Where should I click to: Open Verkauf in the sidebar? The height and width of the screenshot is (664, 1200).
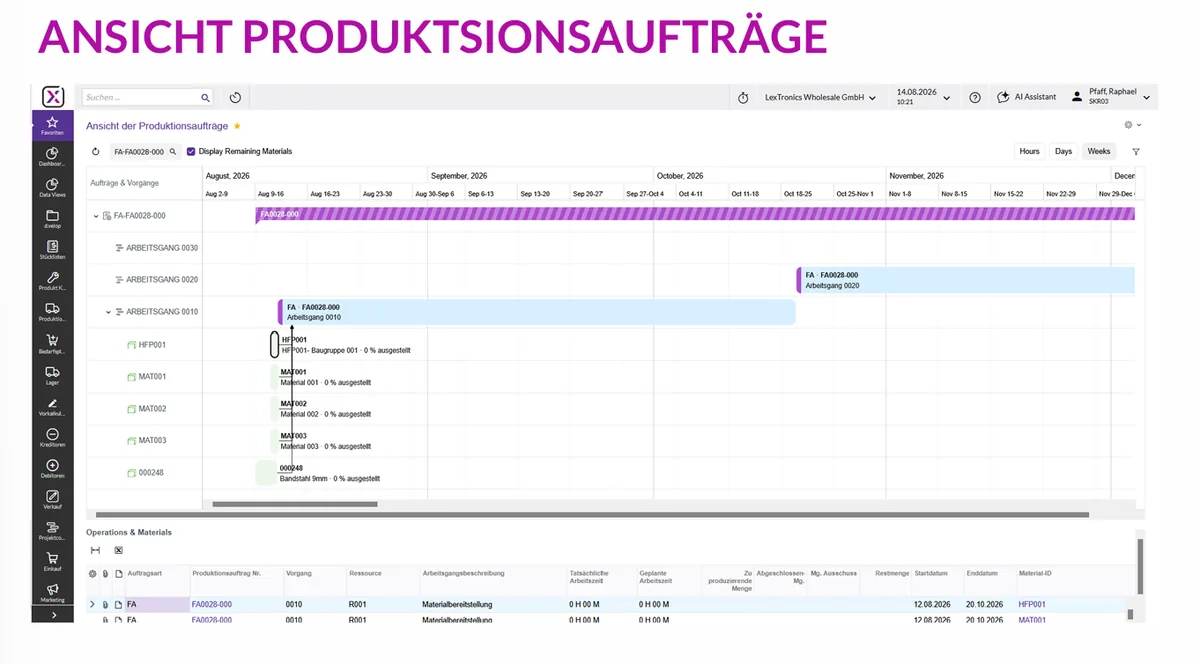[x=52, y=499]
